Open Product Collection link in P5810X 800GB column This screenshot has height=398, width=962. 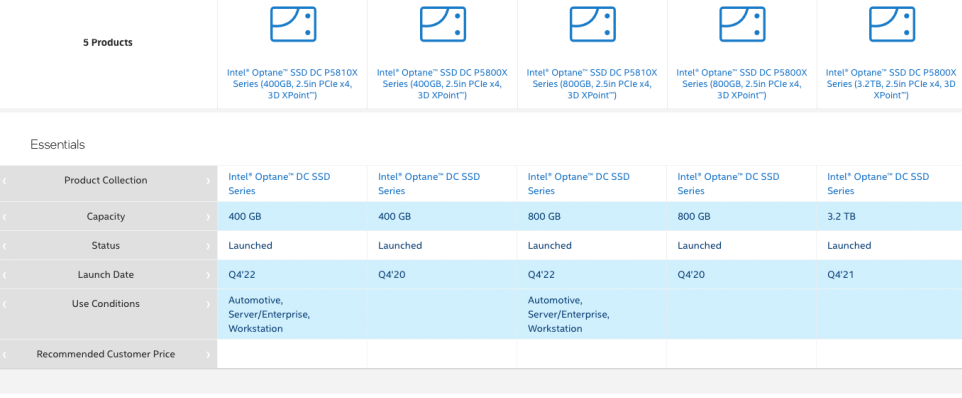tap(579, 183)
